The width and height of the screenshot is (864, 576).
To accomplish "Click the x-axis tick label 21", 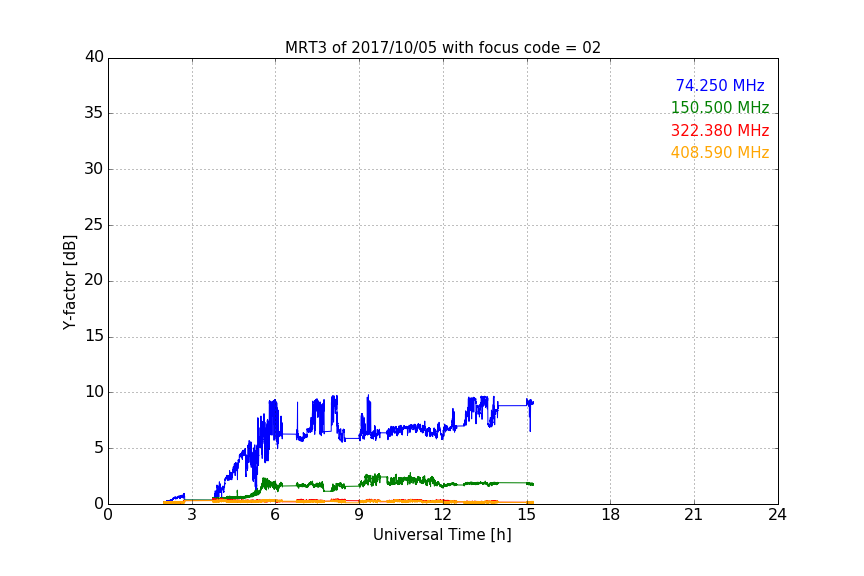I will point(694,515).
